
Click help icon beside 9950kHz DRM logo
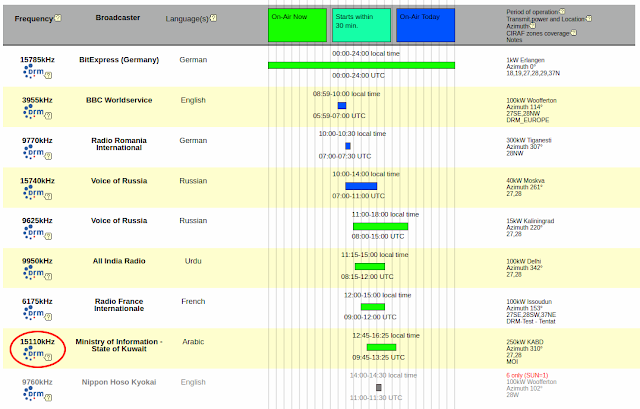coord(48,276)
